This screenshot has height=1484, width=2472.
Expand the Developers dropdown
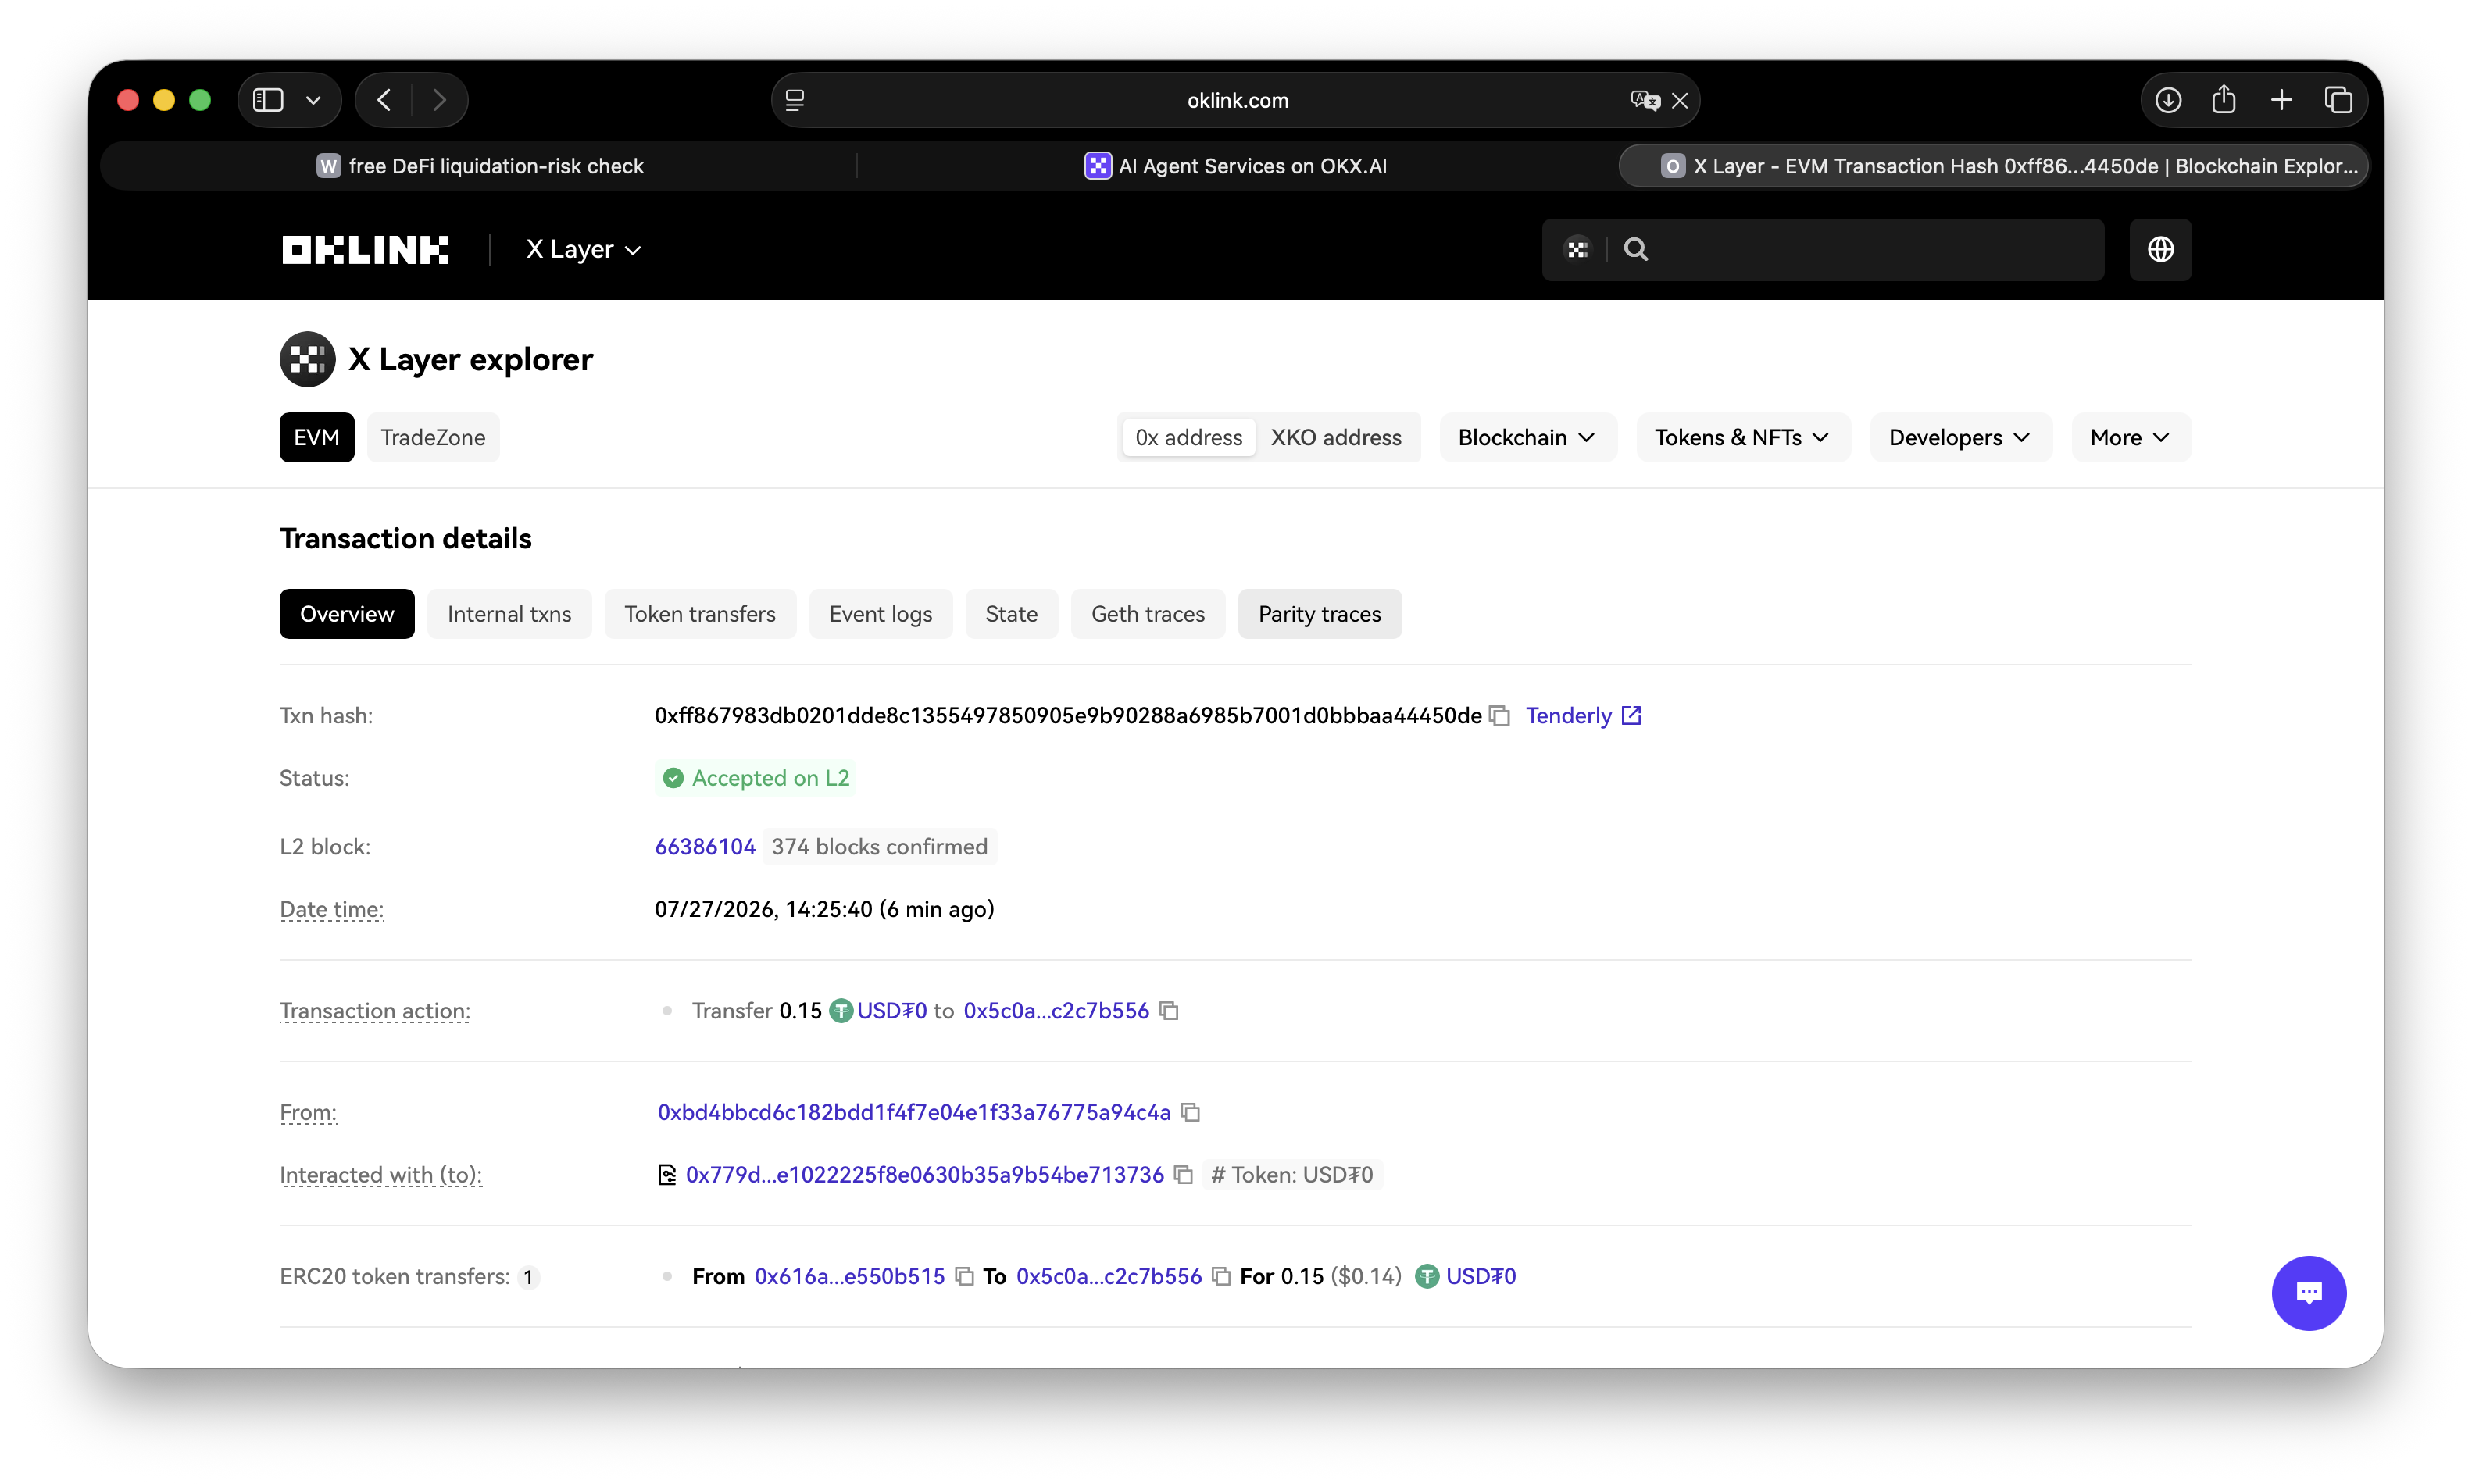(1960, 437)
